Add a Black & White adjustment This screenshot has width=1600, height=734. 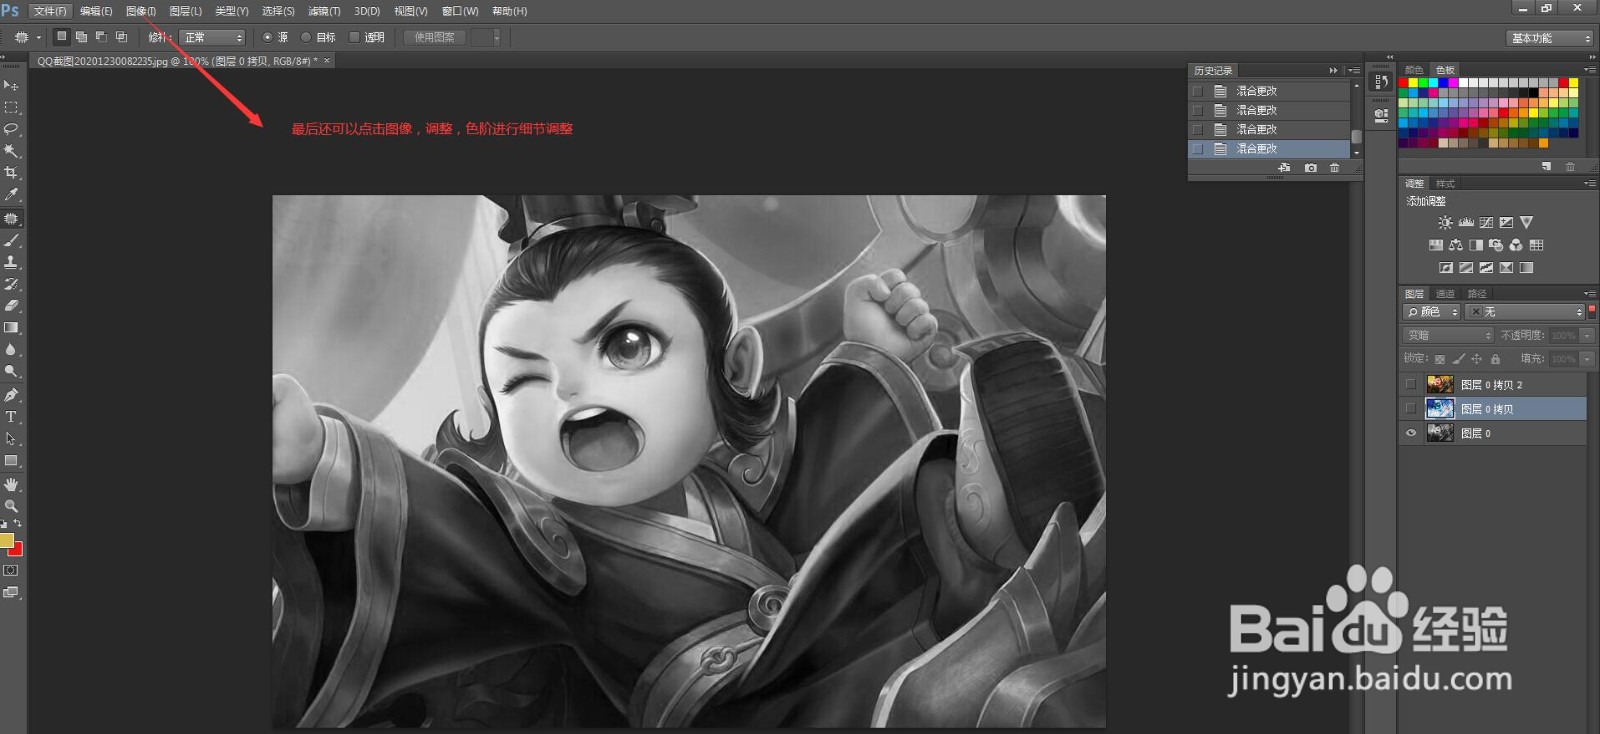coord(1476,245)
